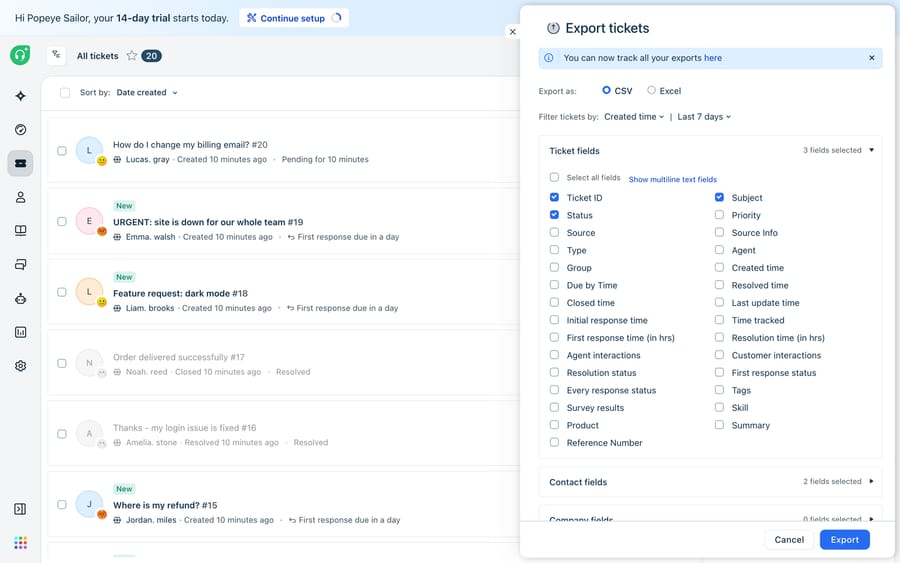
Task: Check the Product field
Action: (x=554, y=425)
